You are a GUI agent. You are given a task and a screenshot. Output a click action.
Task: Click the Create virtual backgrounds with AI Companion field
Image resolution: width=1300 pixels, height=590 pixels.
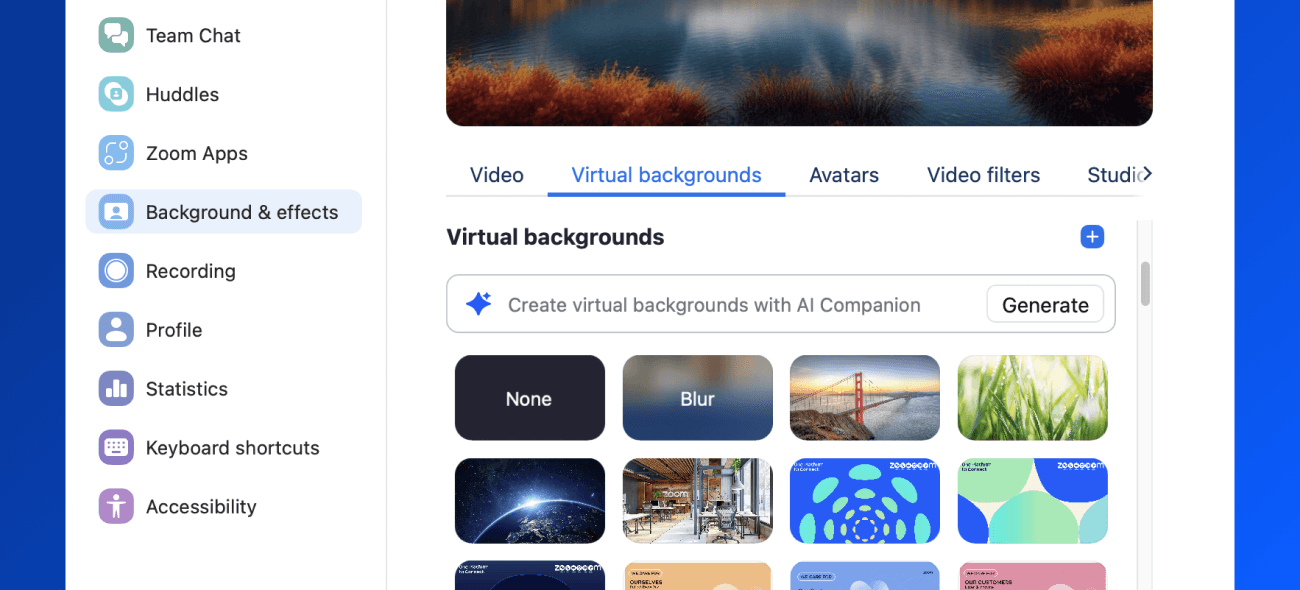(x=781, y=304)
